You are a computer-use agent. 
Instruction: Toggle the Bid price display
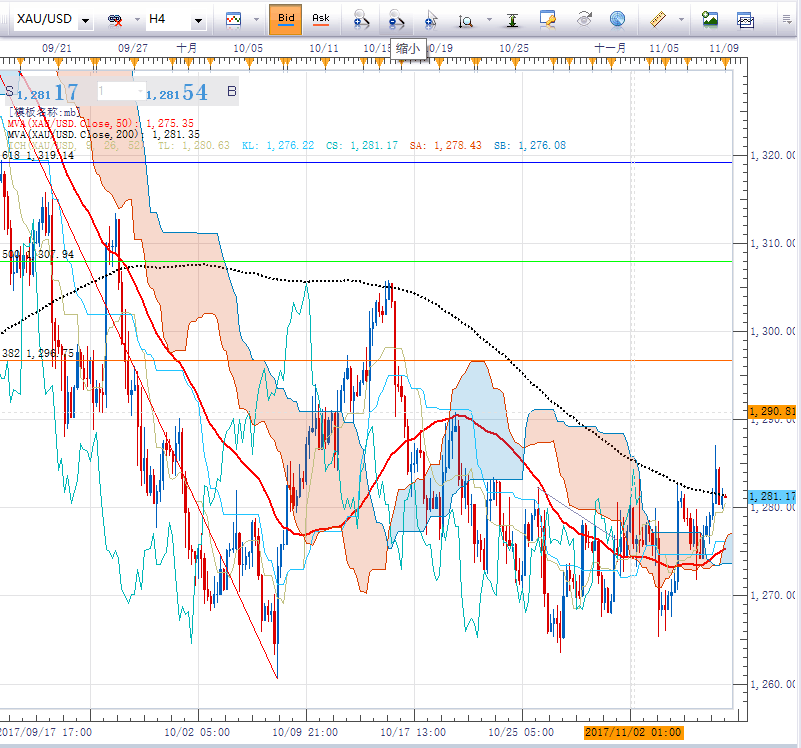285,18
